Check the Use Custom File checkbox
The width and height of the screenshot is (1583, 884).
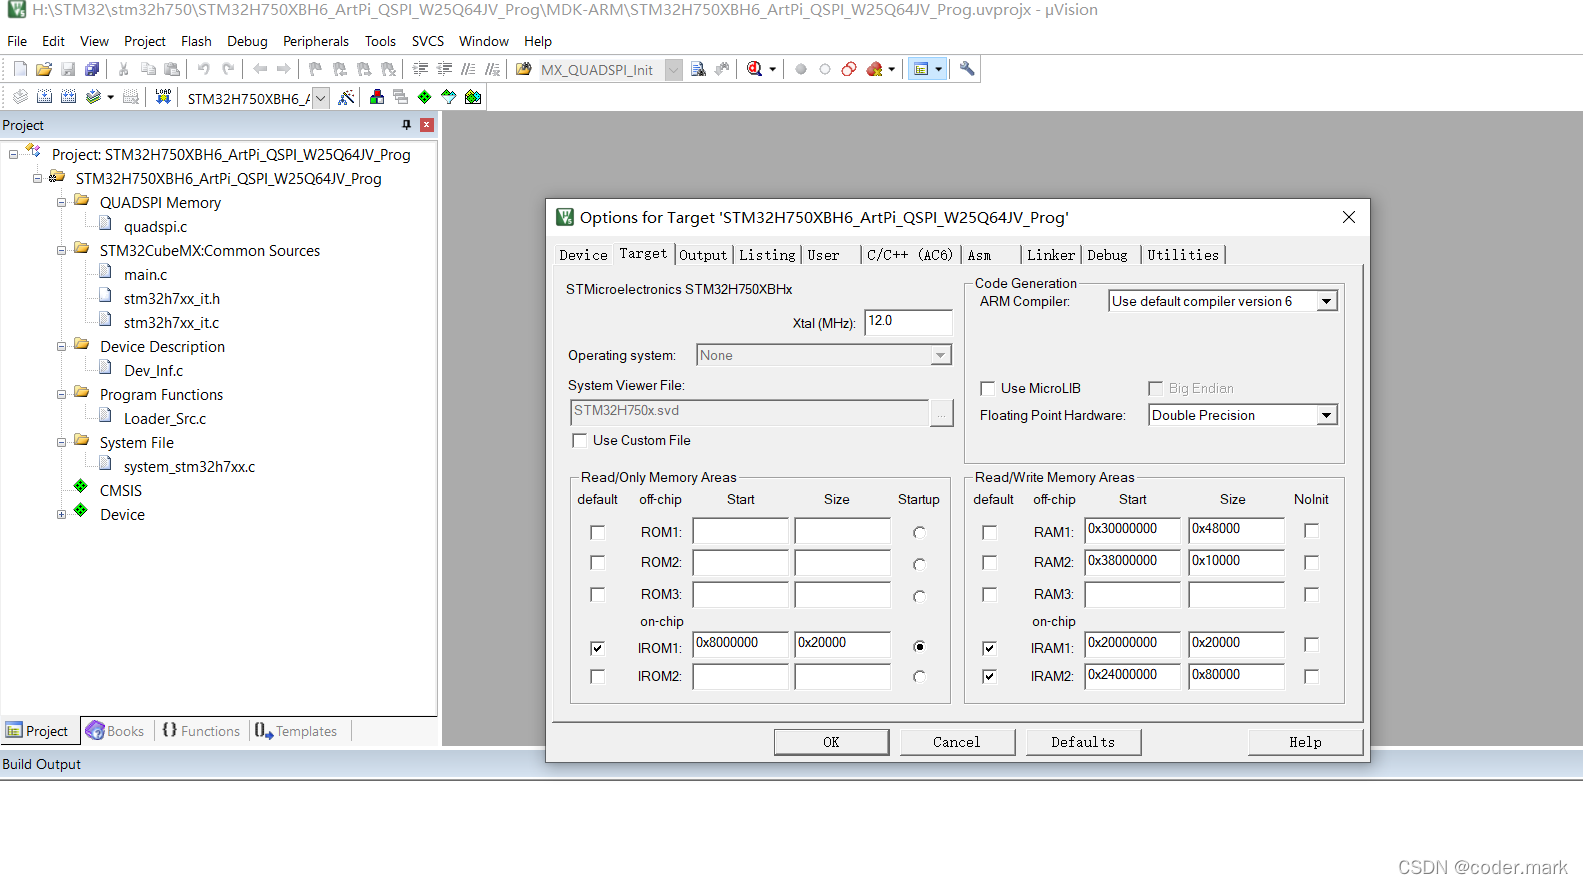coord(579,440)
